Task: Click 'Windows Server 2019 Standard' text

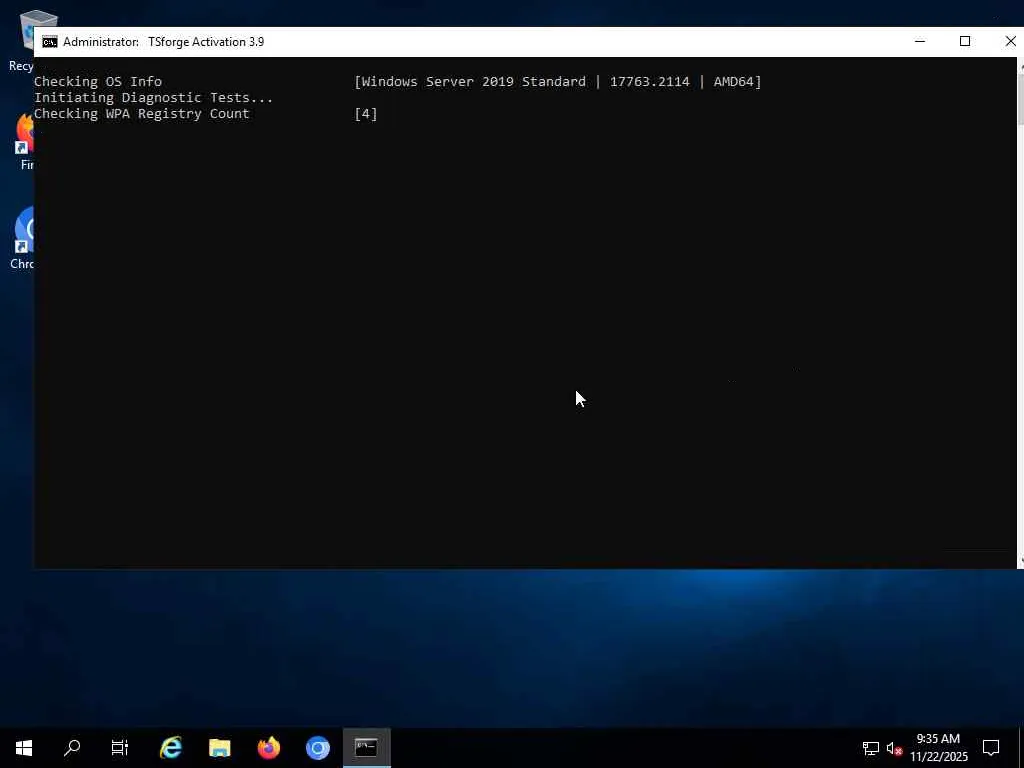Action: [x=473, y=82]
